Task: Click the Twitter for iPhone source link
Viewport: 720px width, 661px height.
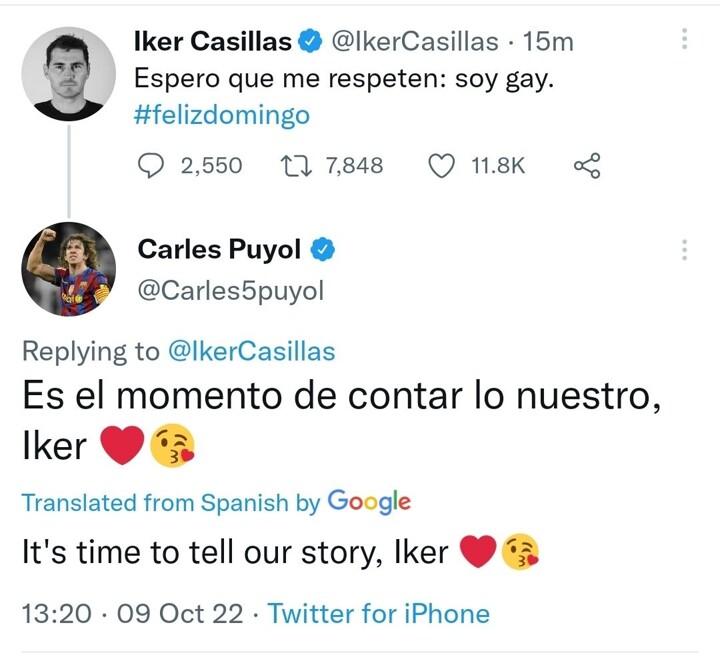Action: [x=379, y=613]
